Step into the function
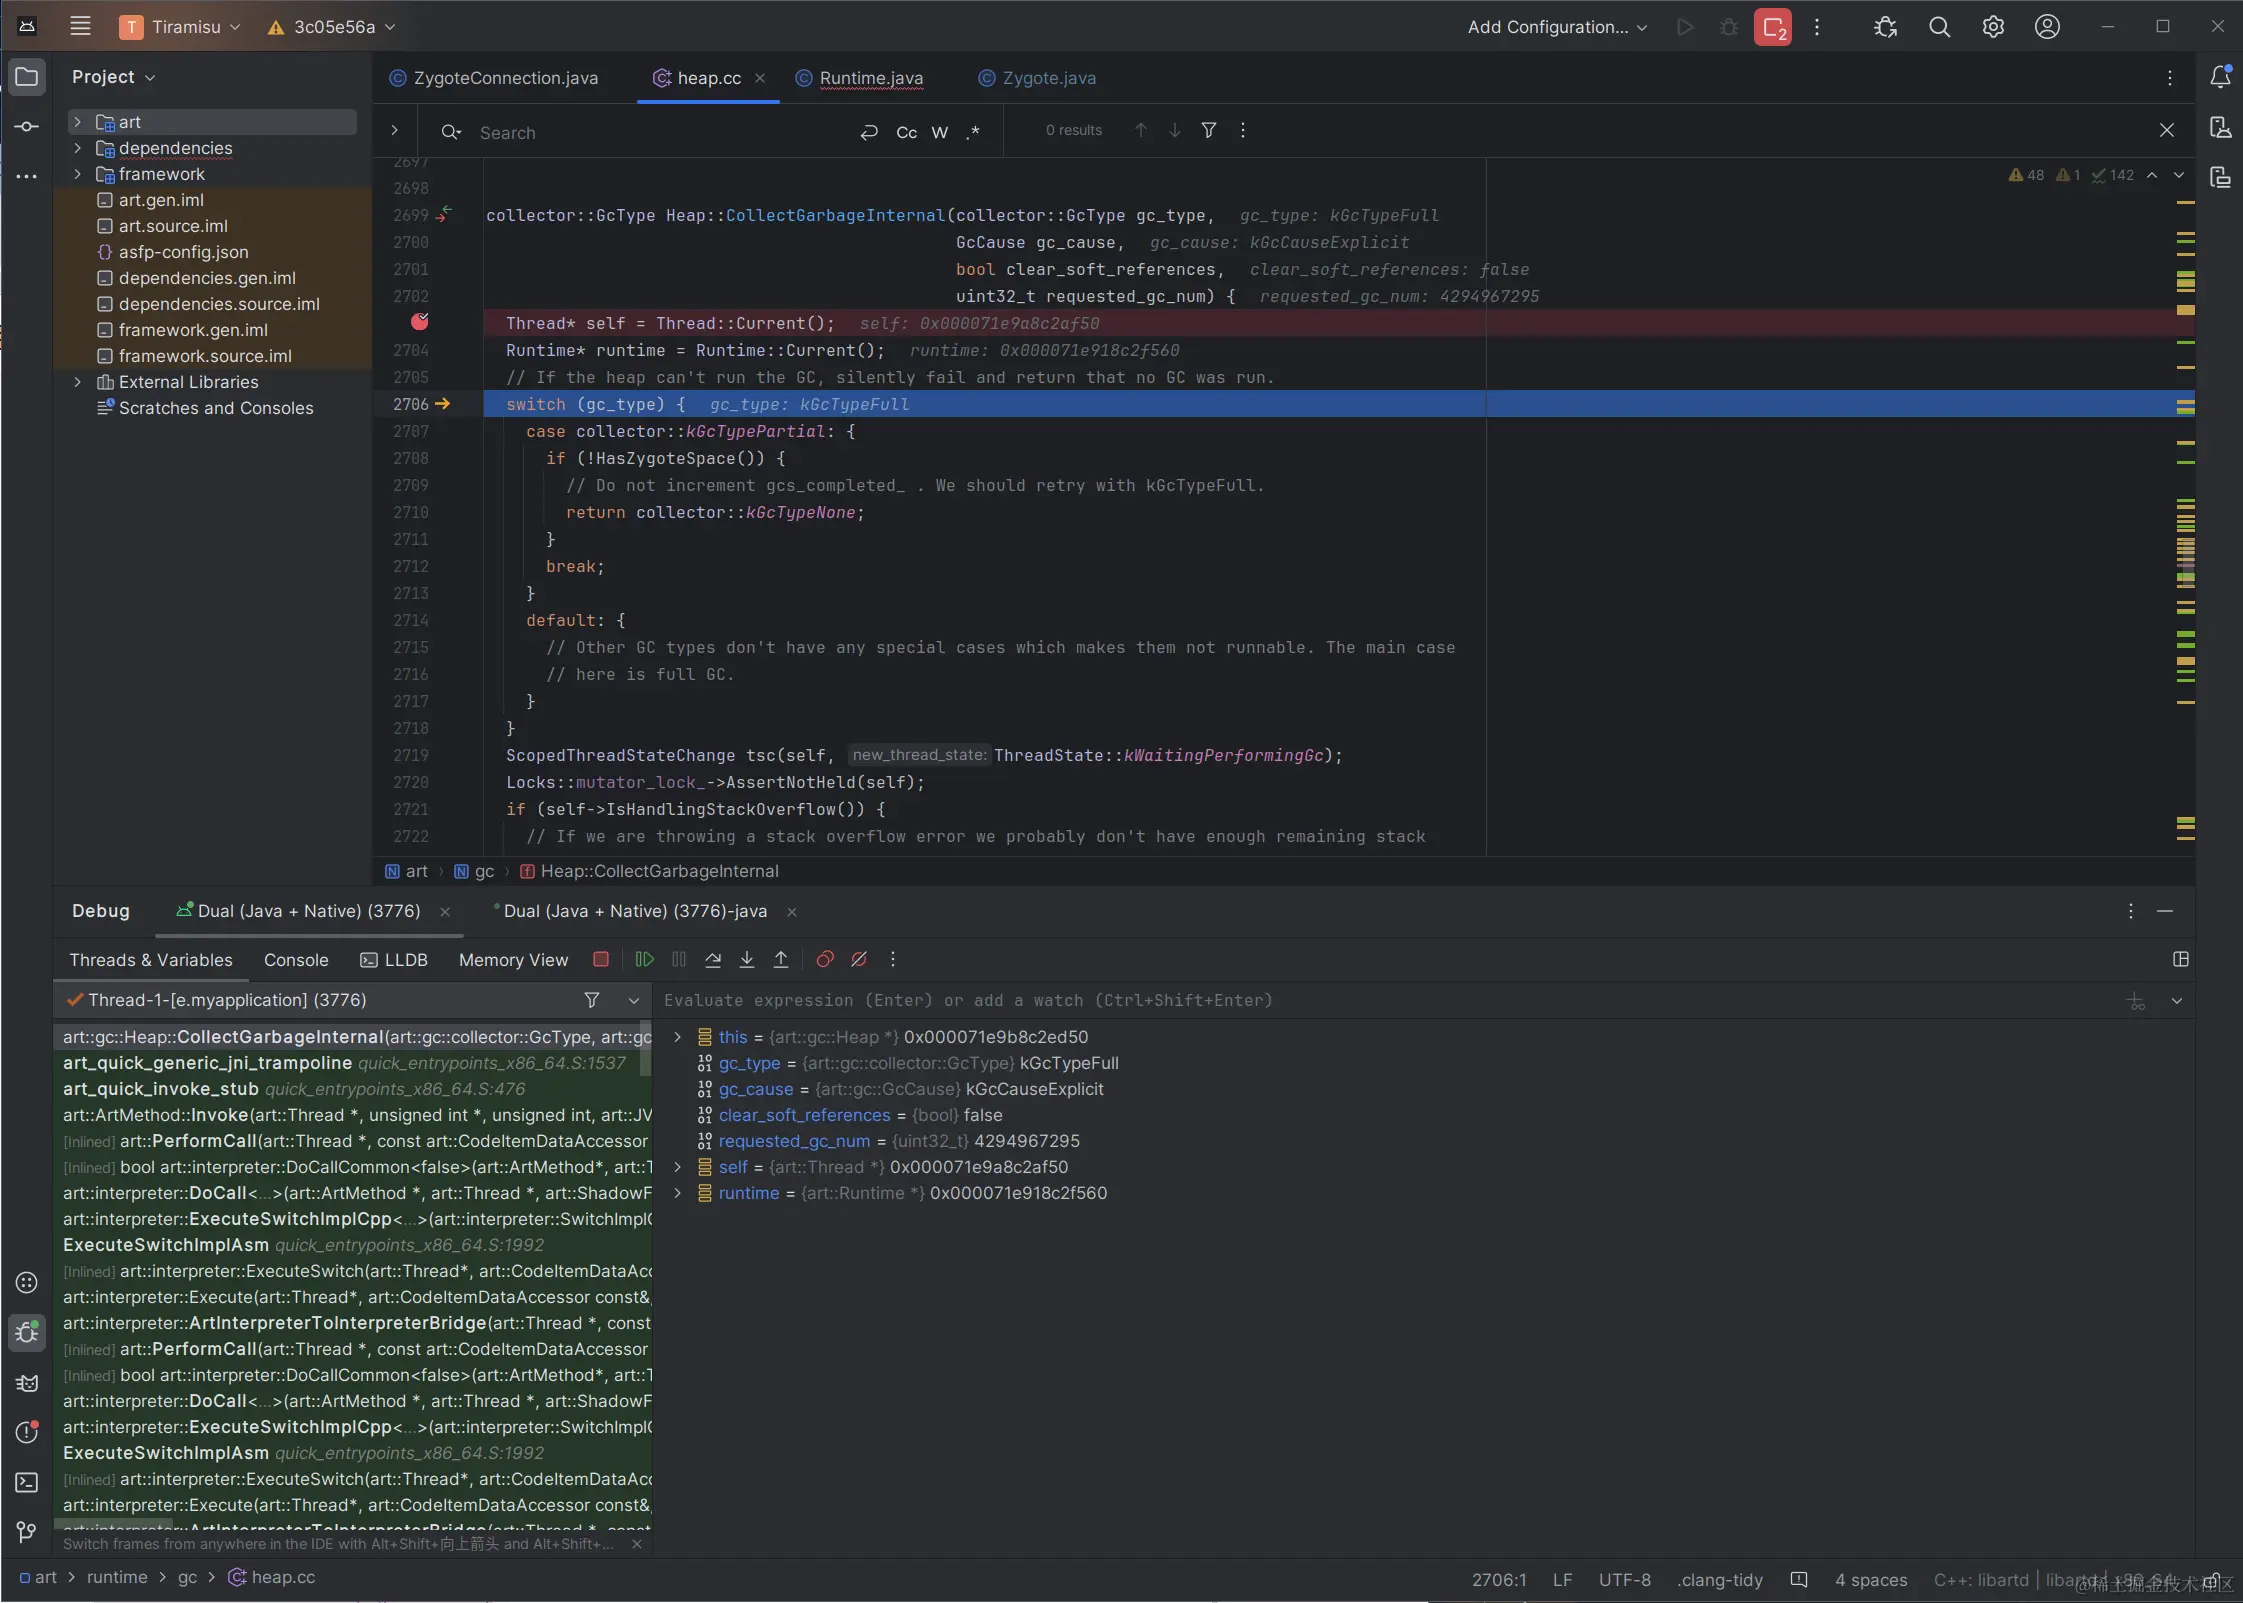2243x1603 pixels. tap(747, 959)
